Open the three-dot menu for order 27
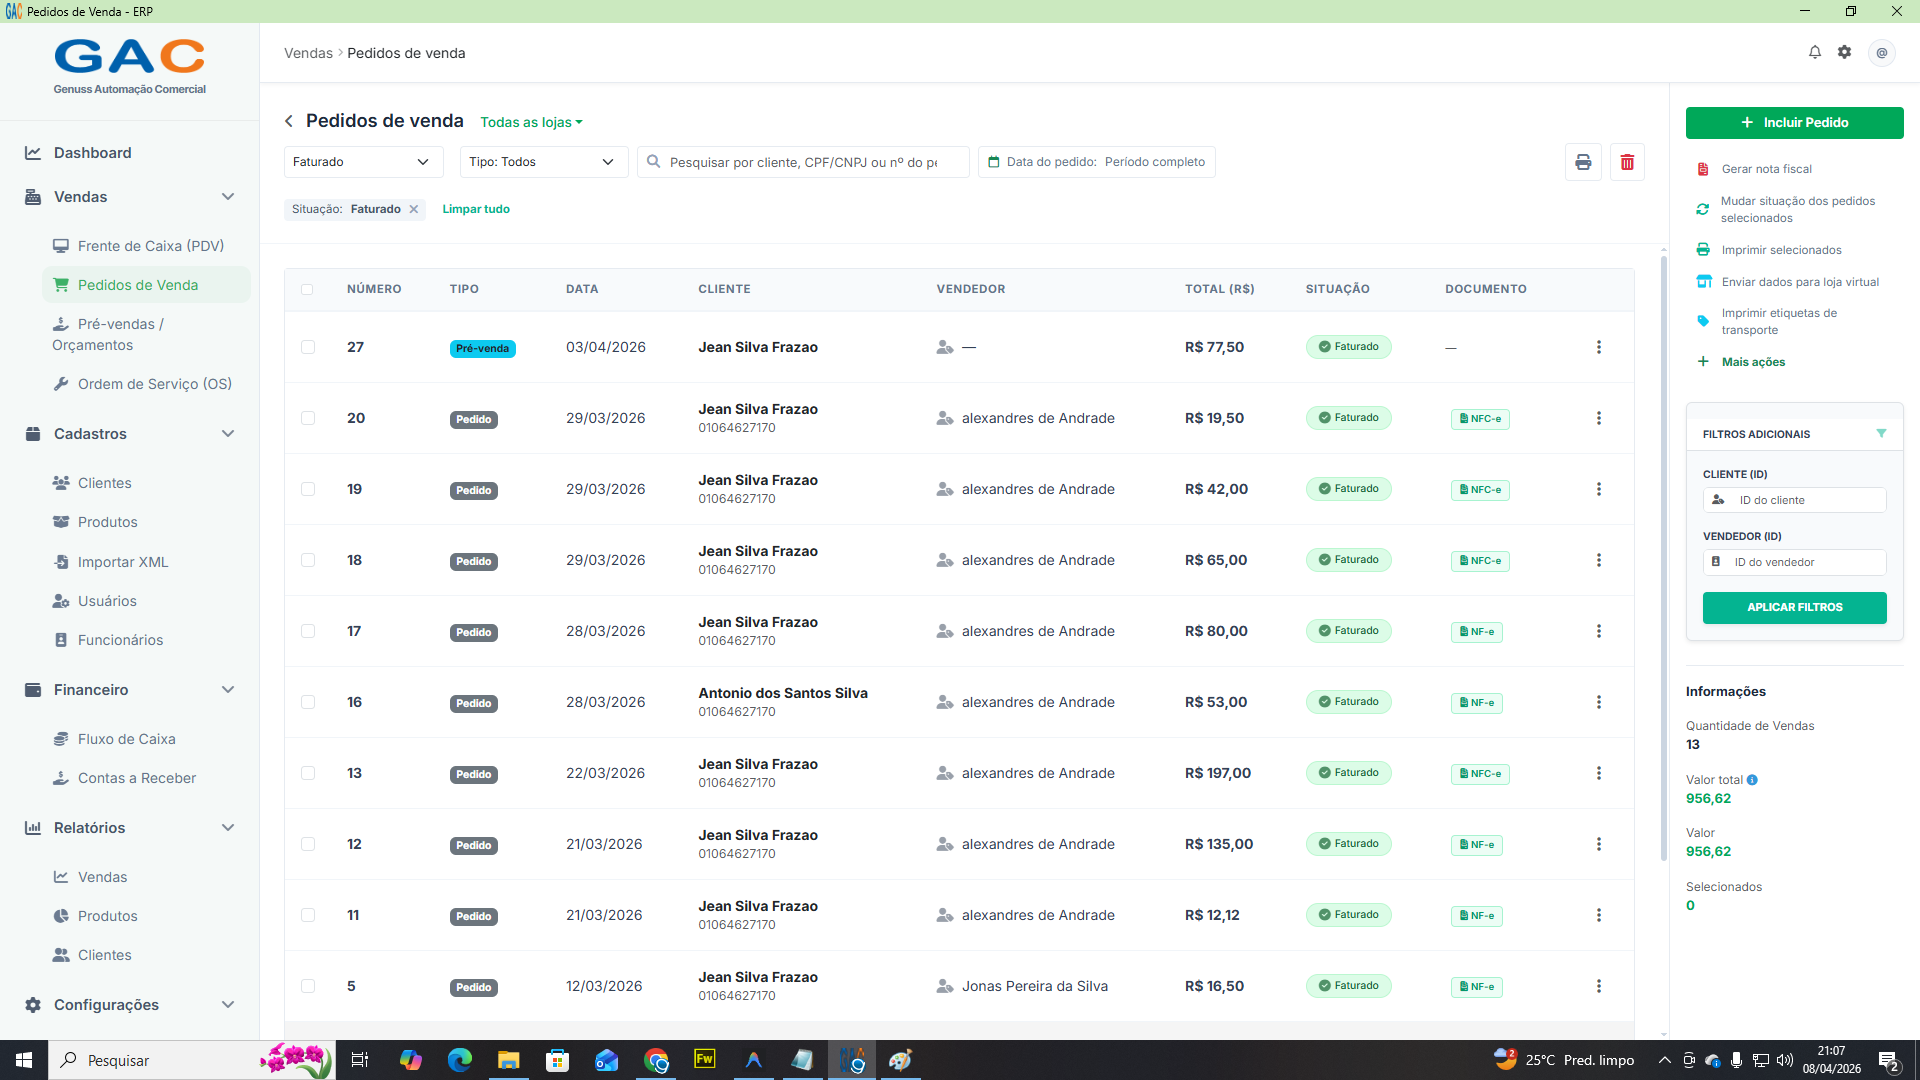 (x=1599, y=347)
